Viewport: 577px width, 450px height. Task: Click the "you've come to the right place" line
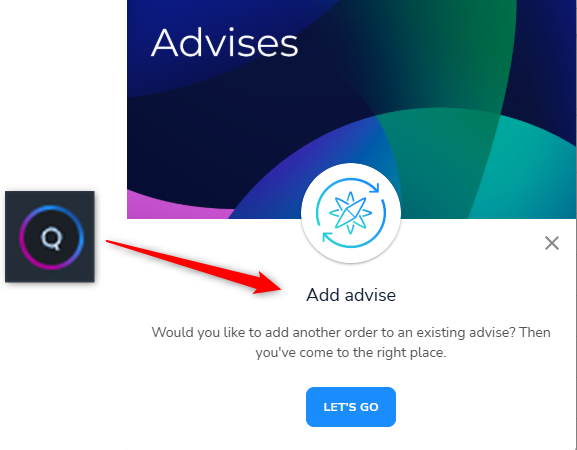pyautogui.click(x=351, y=352)
